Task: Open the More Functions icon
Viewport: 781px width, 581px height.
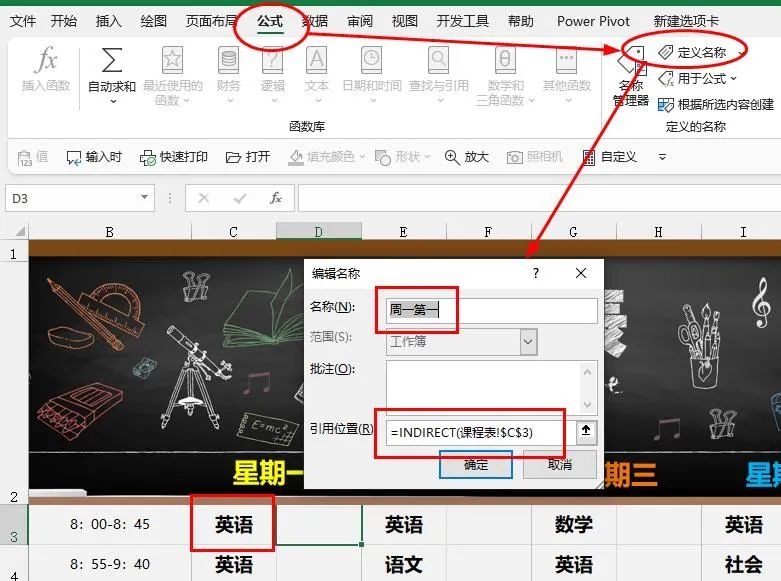Action: click(x=566, y=60)
